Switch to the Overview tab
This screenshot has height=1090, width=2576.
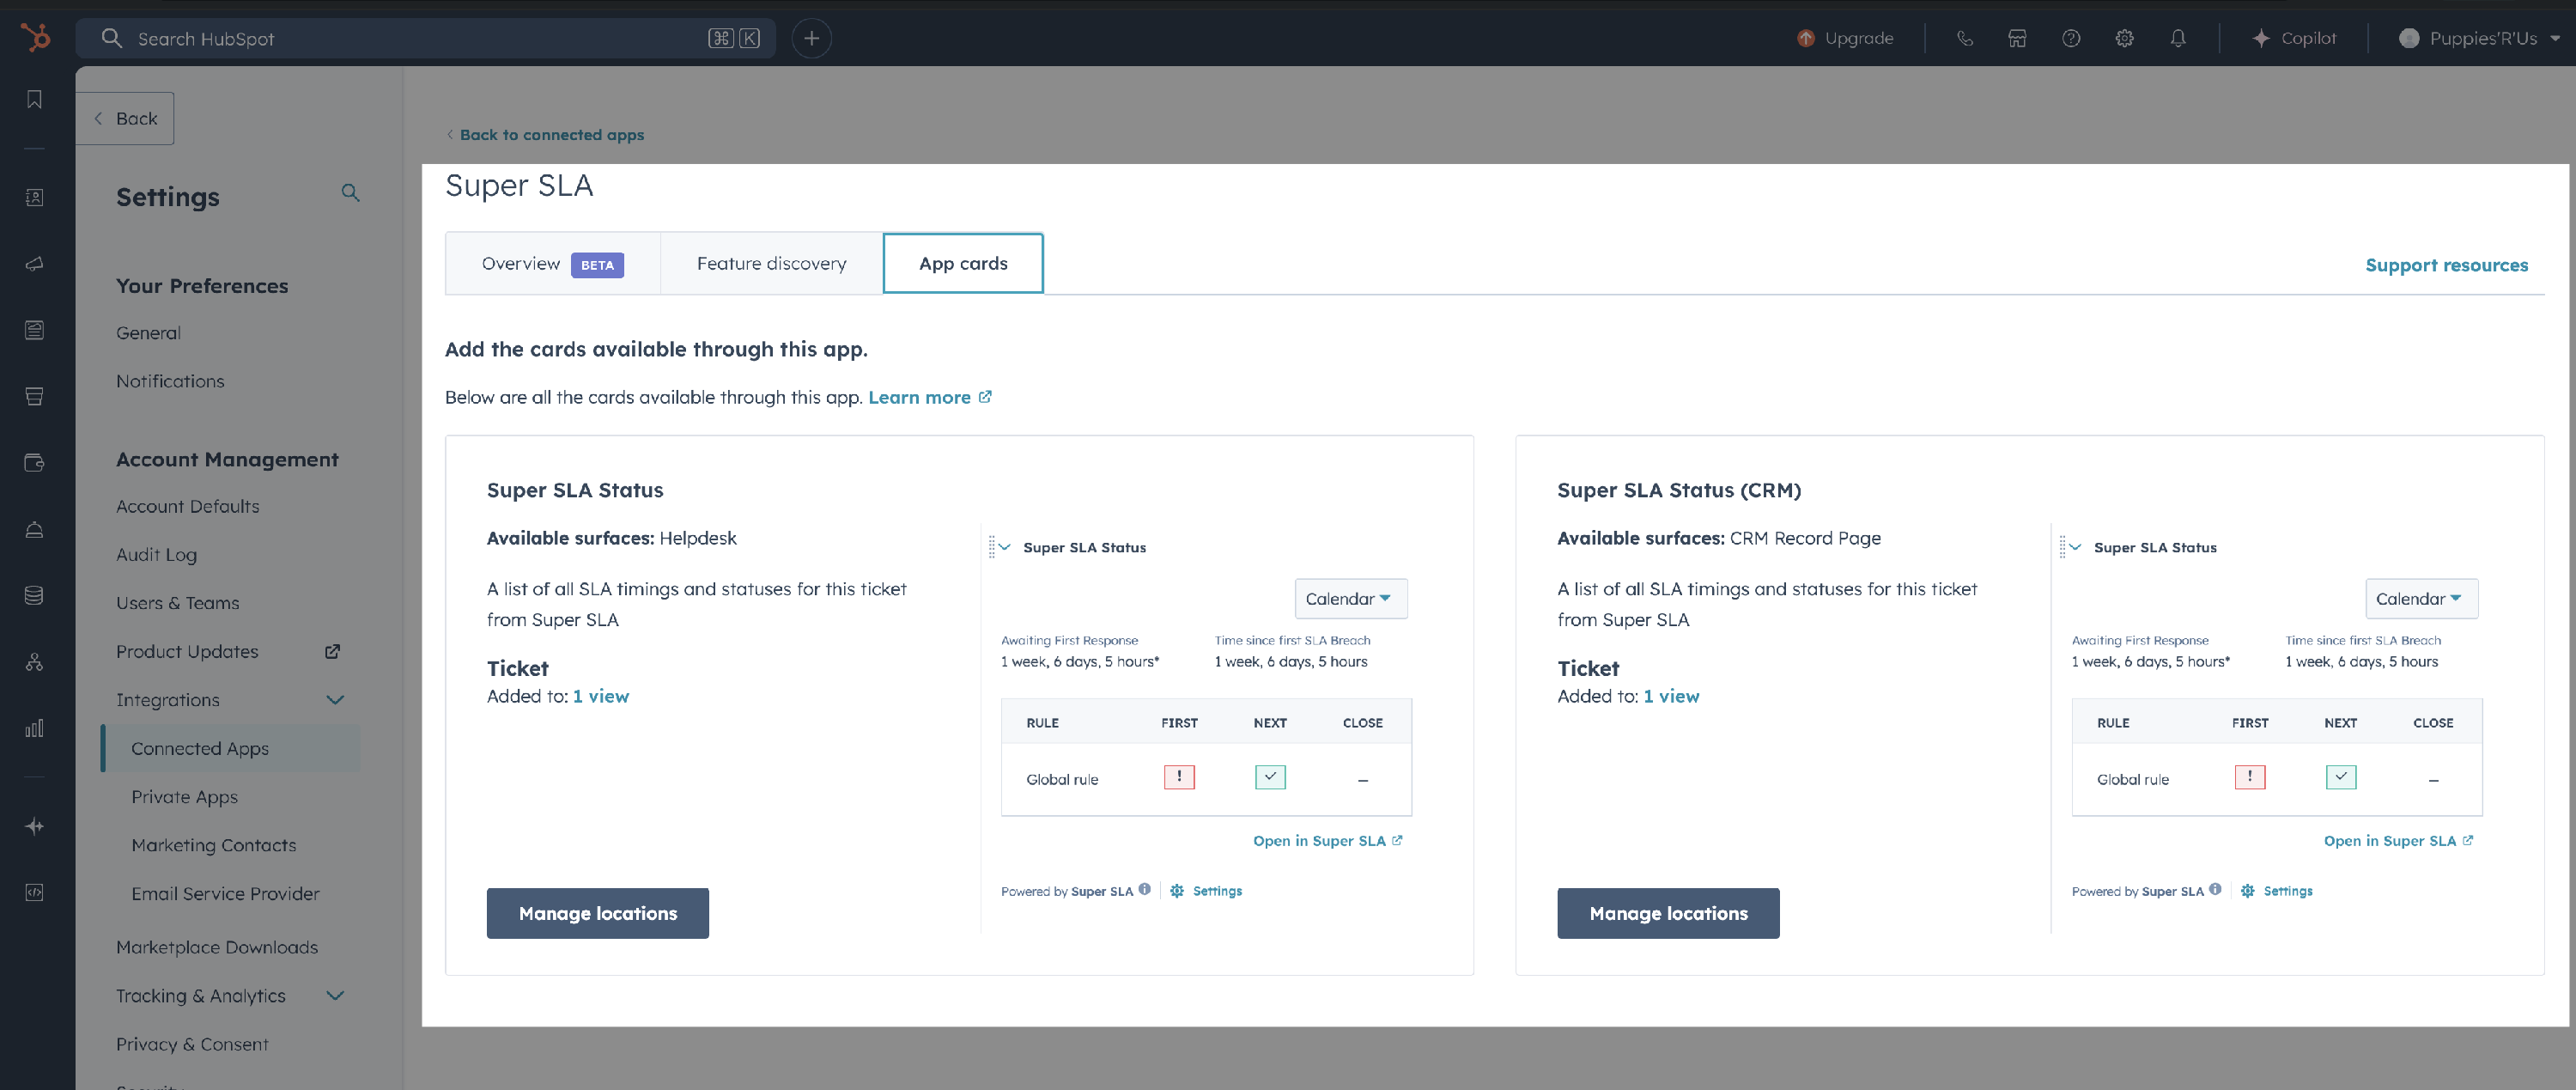click(552, 263)
